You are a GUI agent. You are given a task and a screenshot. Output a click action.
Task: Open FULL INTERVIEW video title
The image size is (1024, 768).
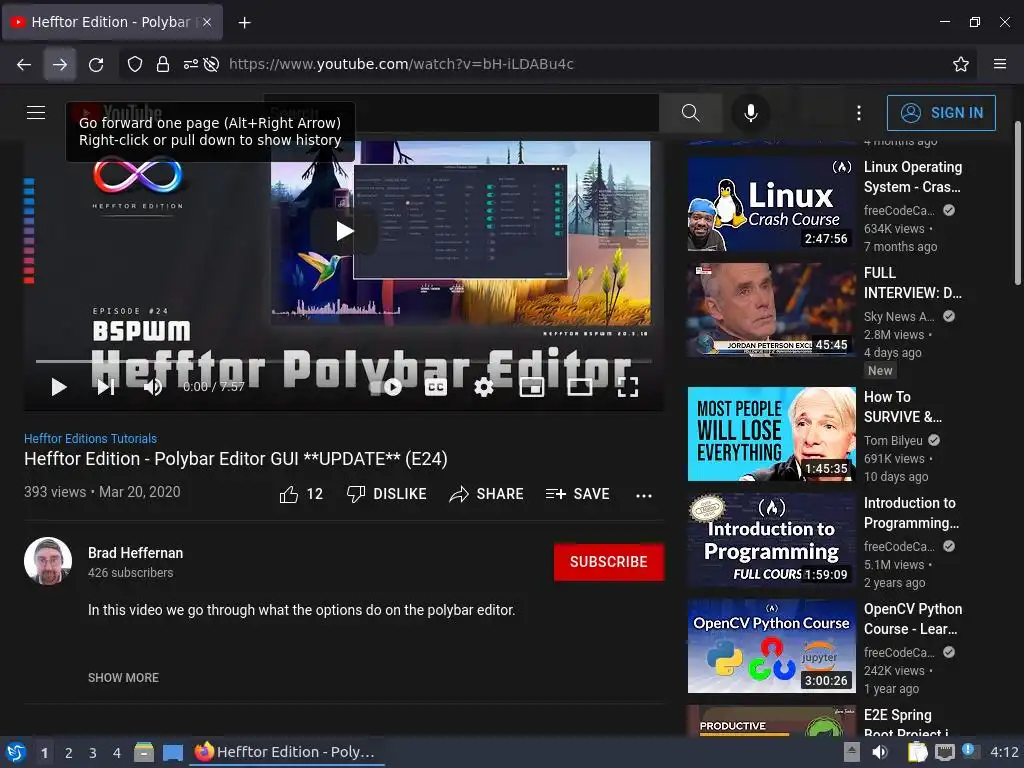[912, 283]
